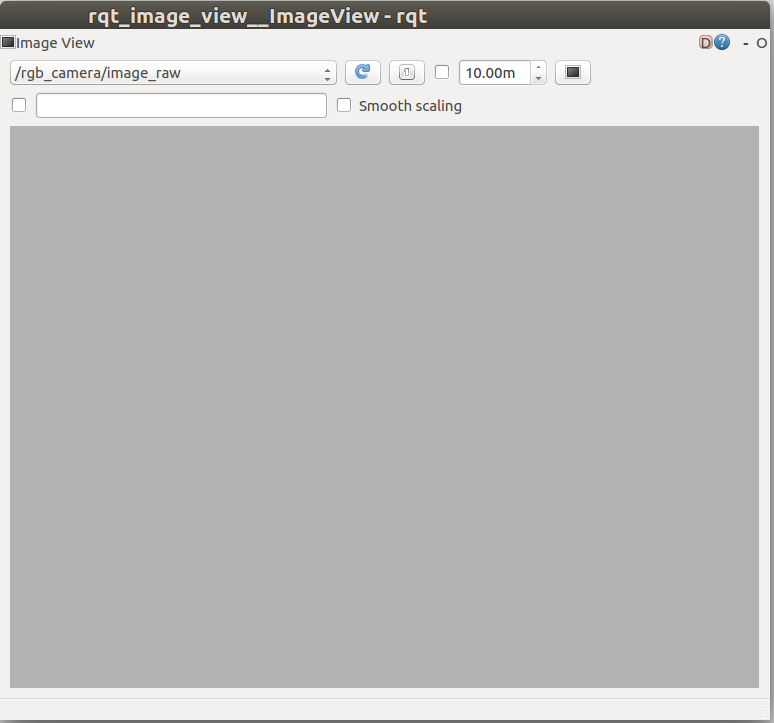
Task: Decrease the 10.00m value with the down arrow
Action: [538, 79]
